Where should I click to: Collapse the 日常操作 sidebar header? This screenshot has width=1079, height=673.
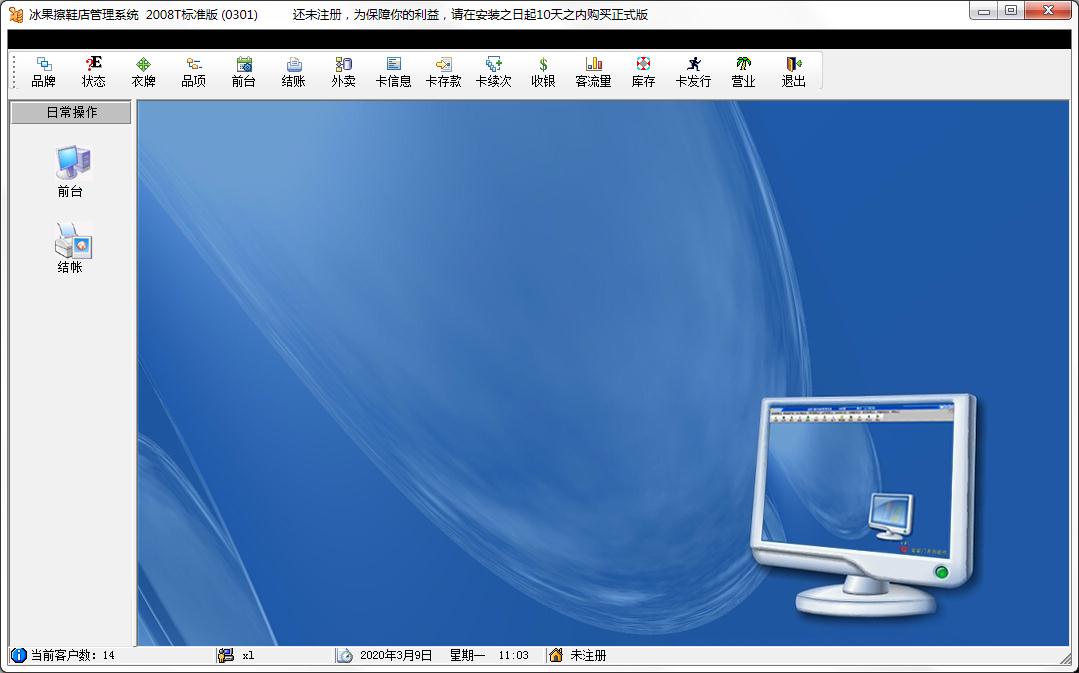point(71,112)
